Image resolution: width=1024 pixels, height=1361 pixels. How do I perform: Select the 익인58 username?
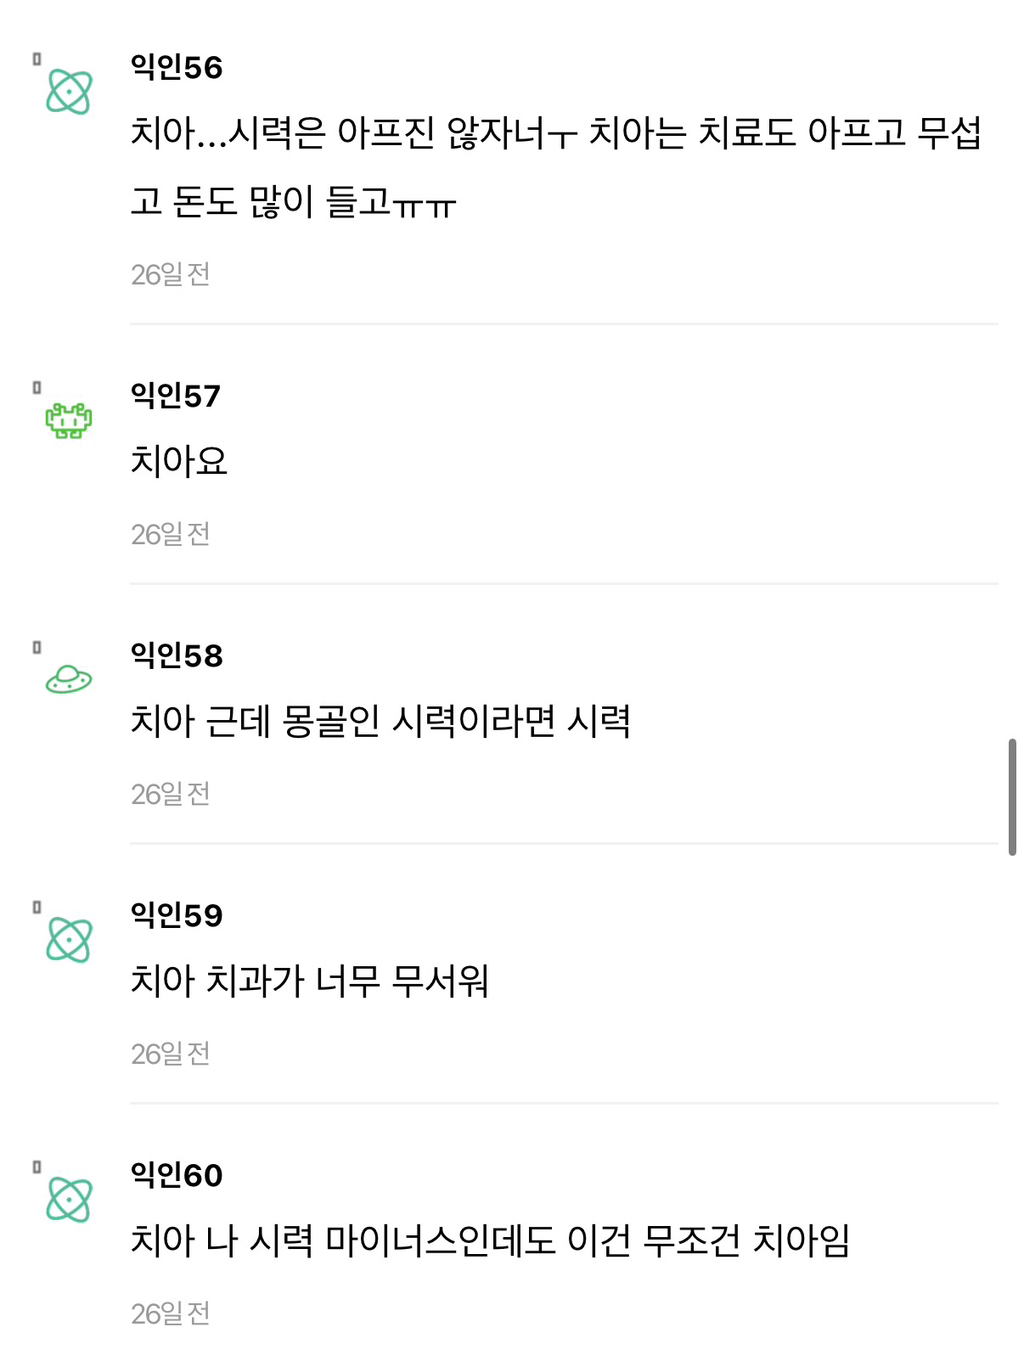coord(176,655)
